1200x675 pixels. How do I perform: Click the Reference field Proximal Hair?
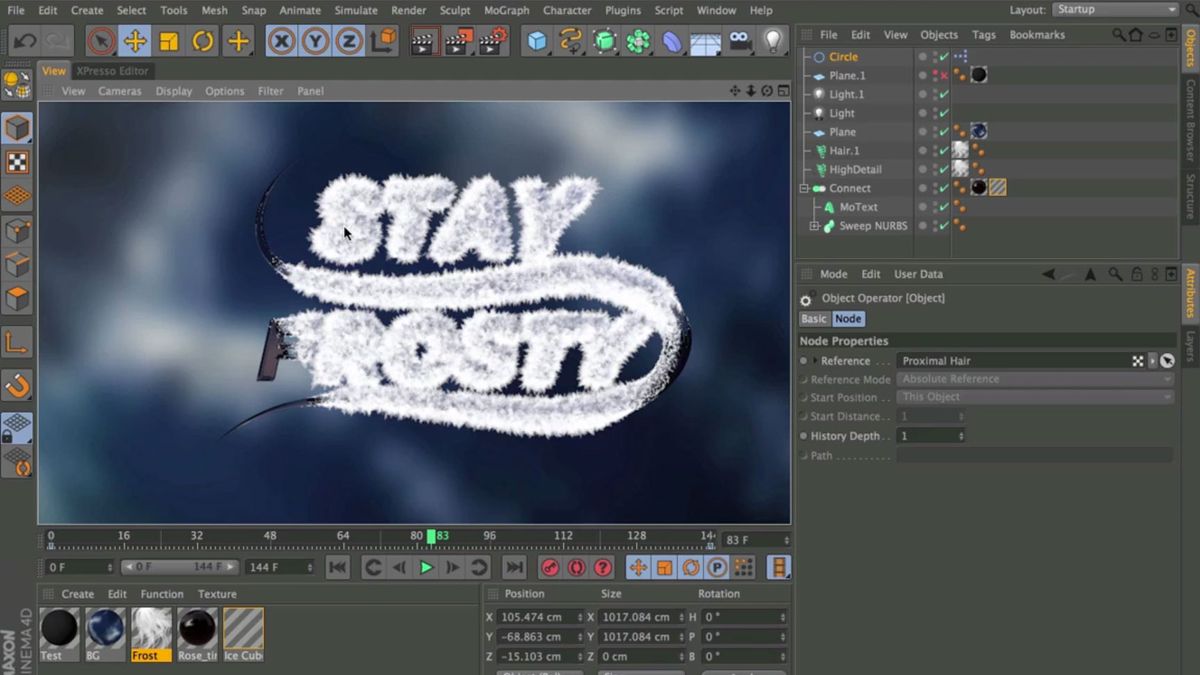[1013, 361]
